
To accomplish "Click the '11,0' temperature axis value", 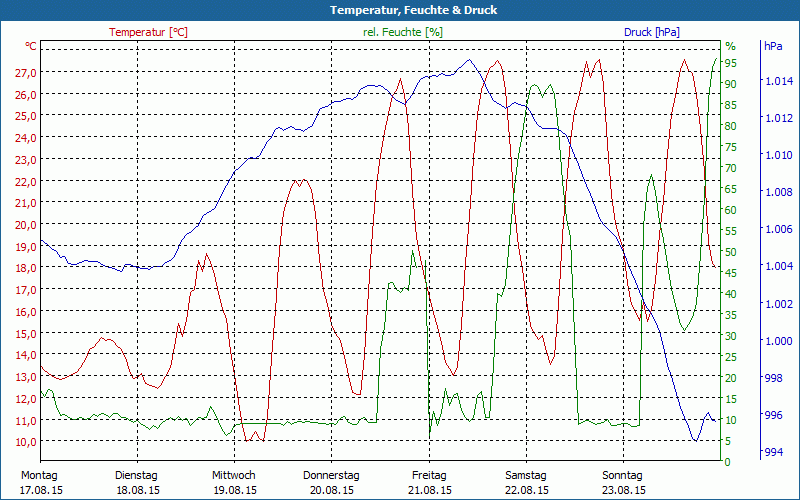I will pyautogui.click(x=26, y=421).
